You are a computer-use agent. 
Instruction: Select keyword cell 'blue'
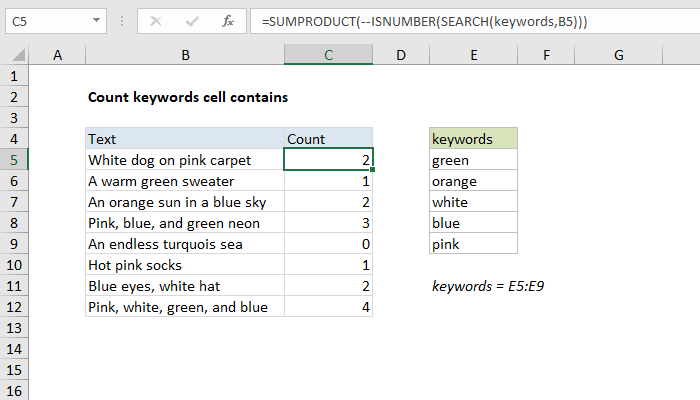[473, 223]
